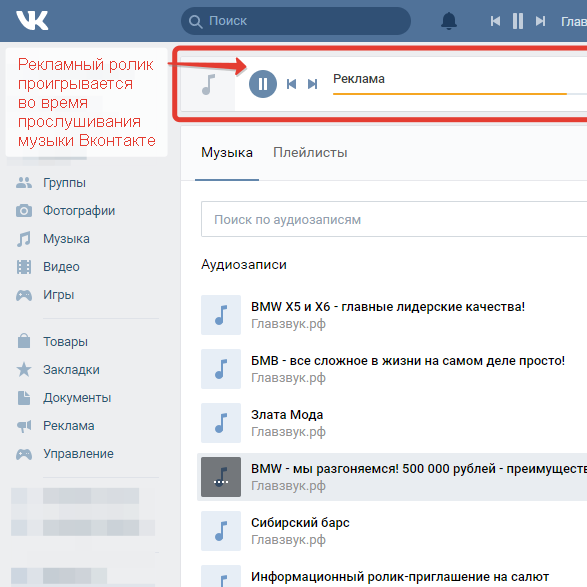Screen dimensions: 587x587
Task: Click the Поиск box in header
Action: click(296, 21)
